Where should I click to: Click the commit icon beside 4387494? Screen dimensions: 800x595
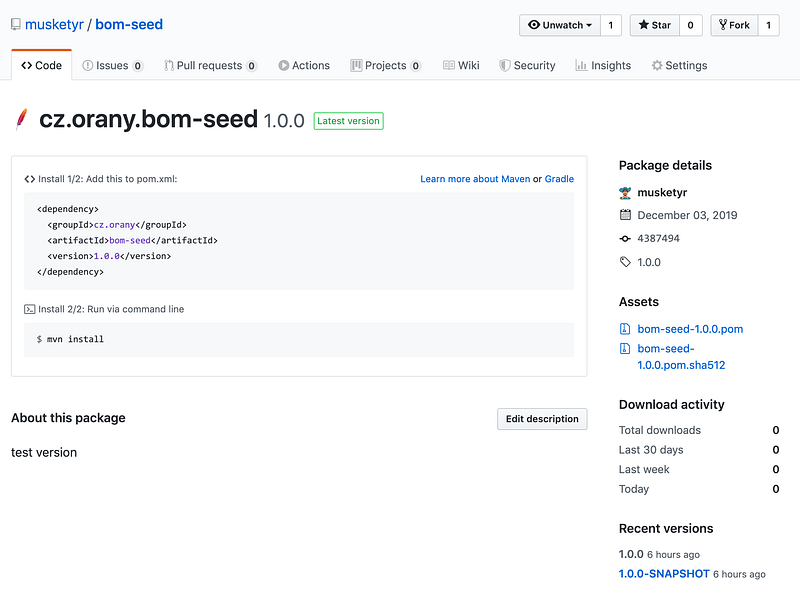click(625, 238)
